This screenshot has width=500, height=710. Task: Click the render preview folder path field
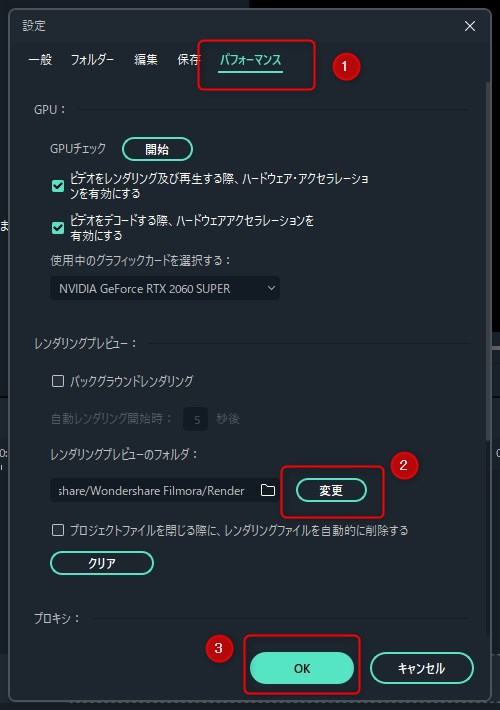point(154,490)
